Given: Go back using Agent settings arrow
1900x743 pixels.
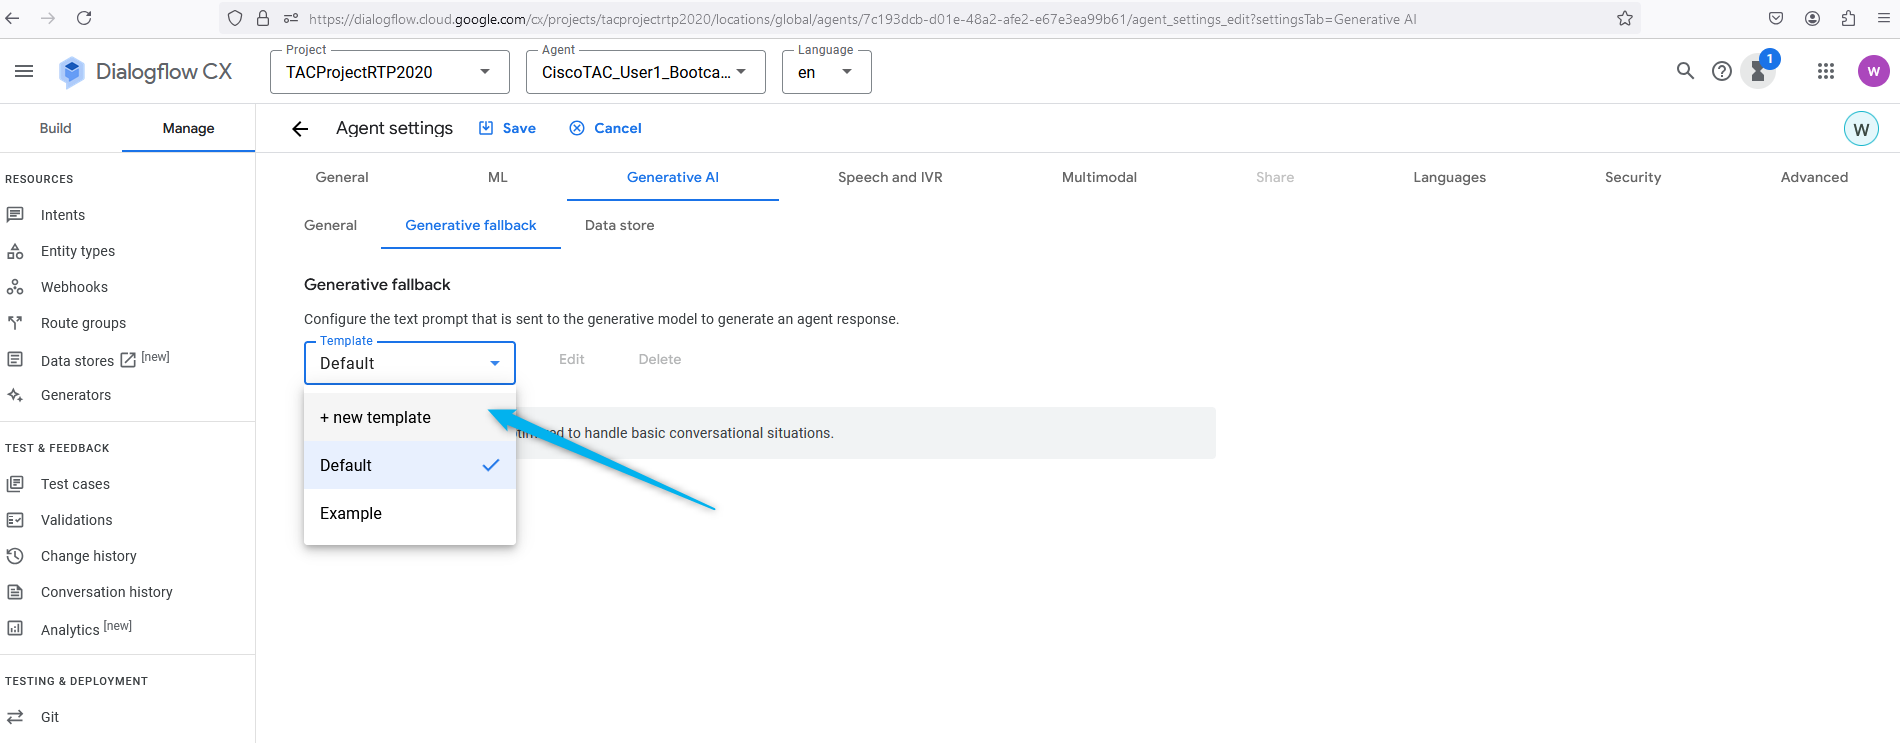Looking at the screenshot, I should pos(300,128).
